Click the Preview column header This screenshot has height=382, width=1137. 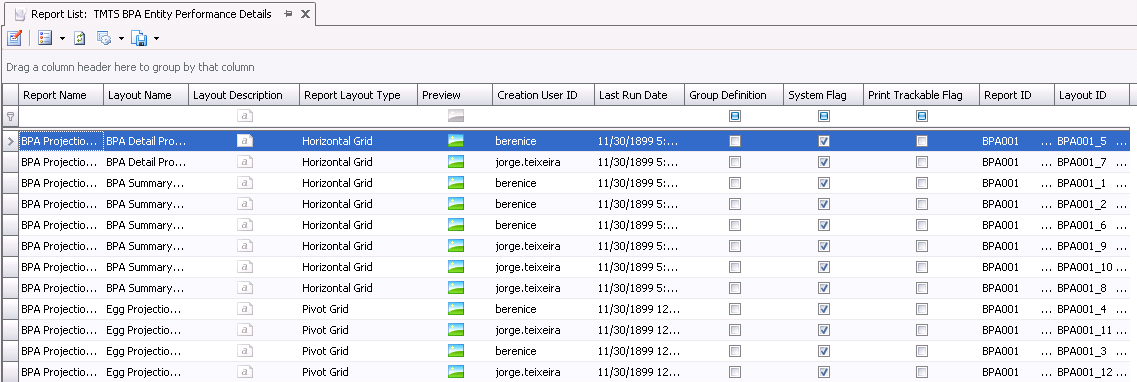pyautogui.click(x=455, y=95)
